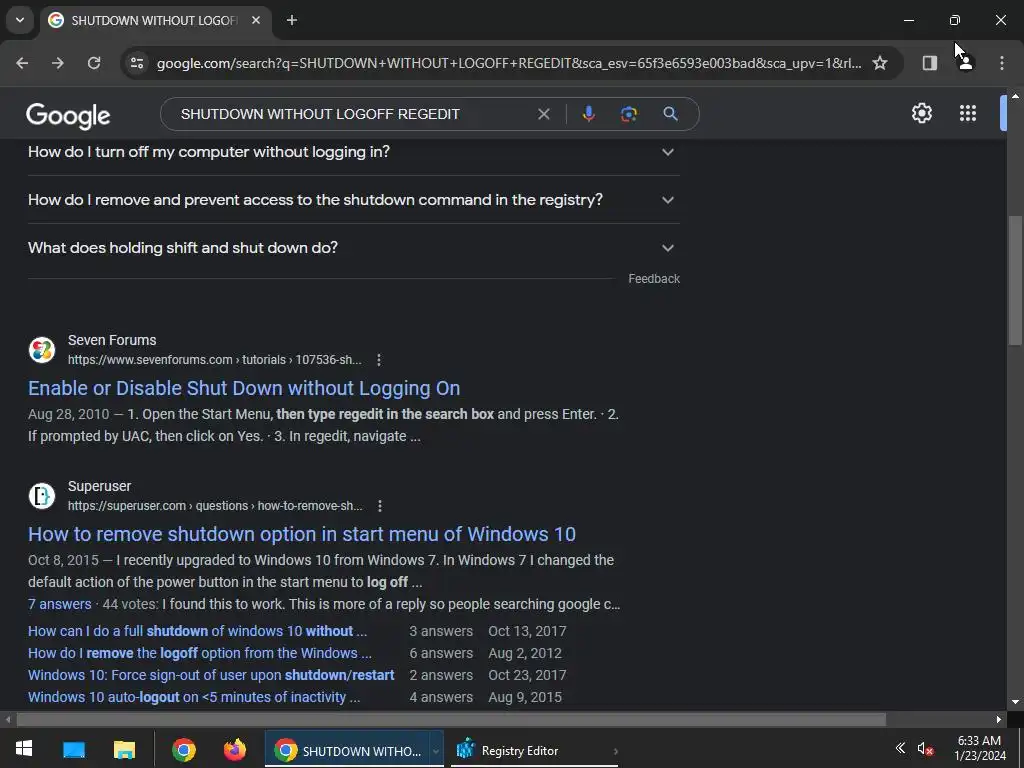The height and width of the screenshot is (768, 1024).
Task: Expand 'remove and prevent access to shutdown' question
Action: [x=353, y=200]
